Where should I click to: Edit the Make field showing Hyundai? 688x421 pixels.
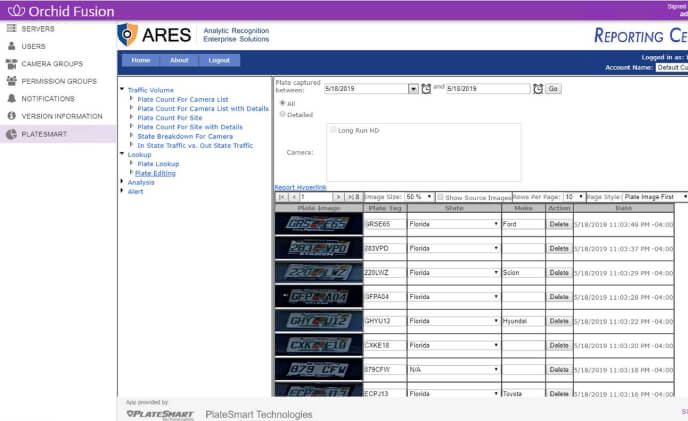point(523,321)
